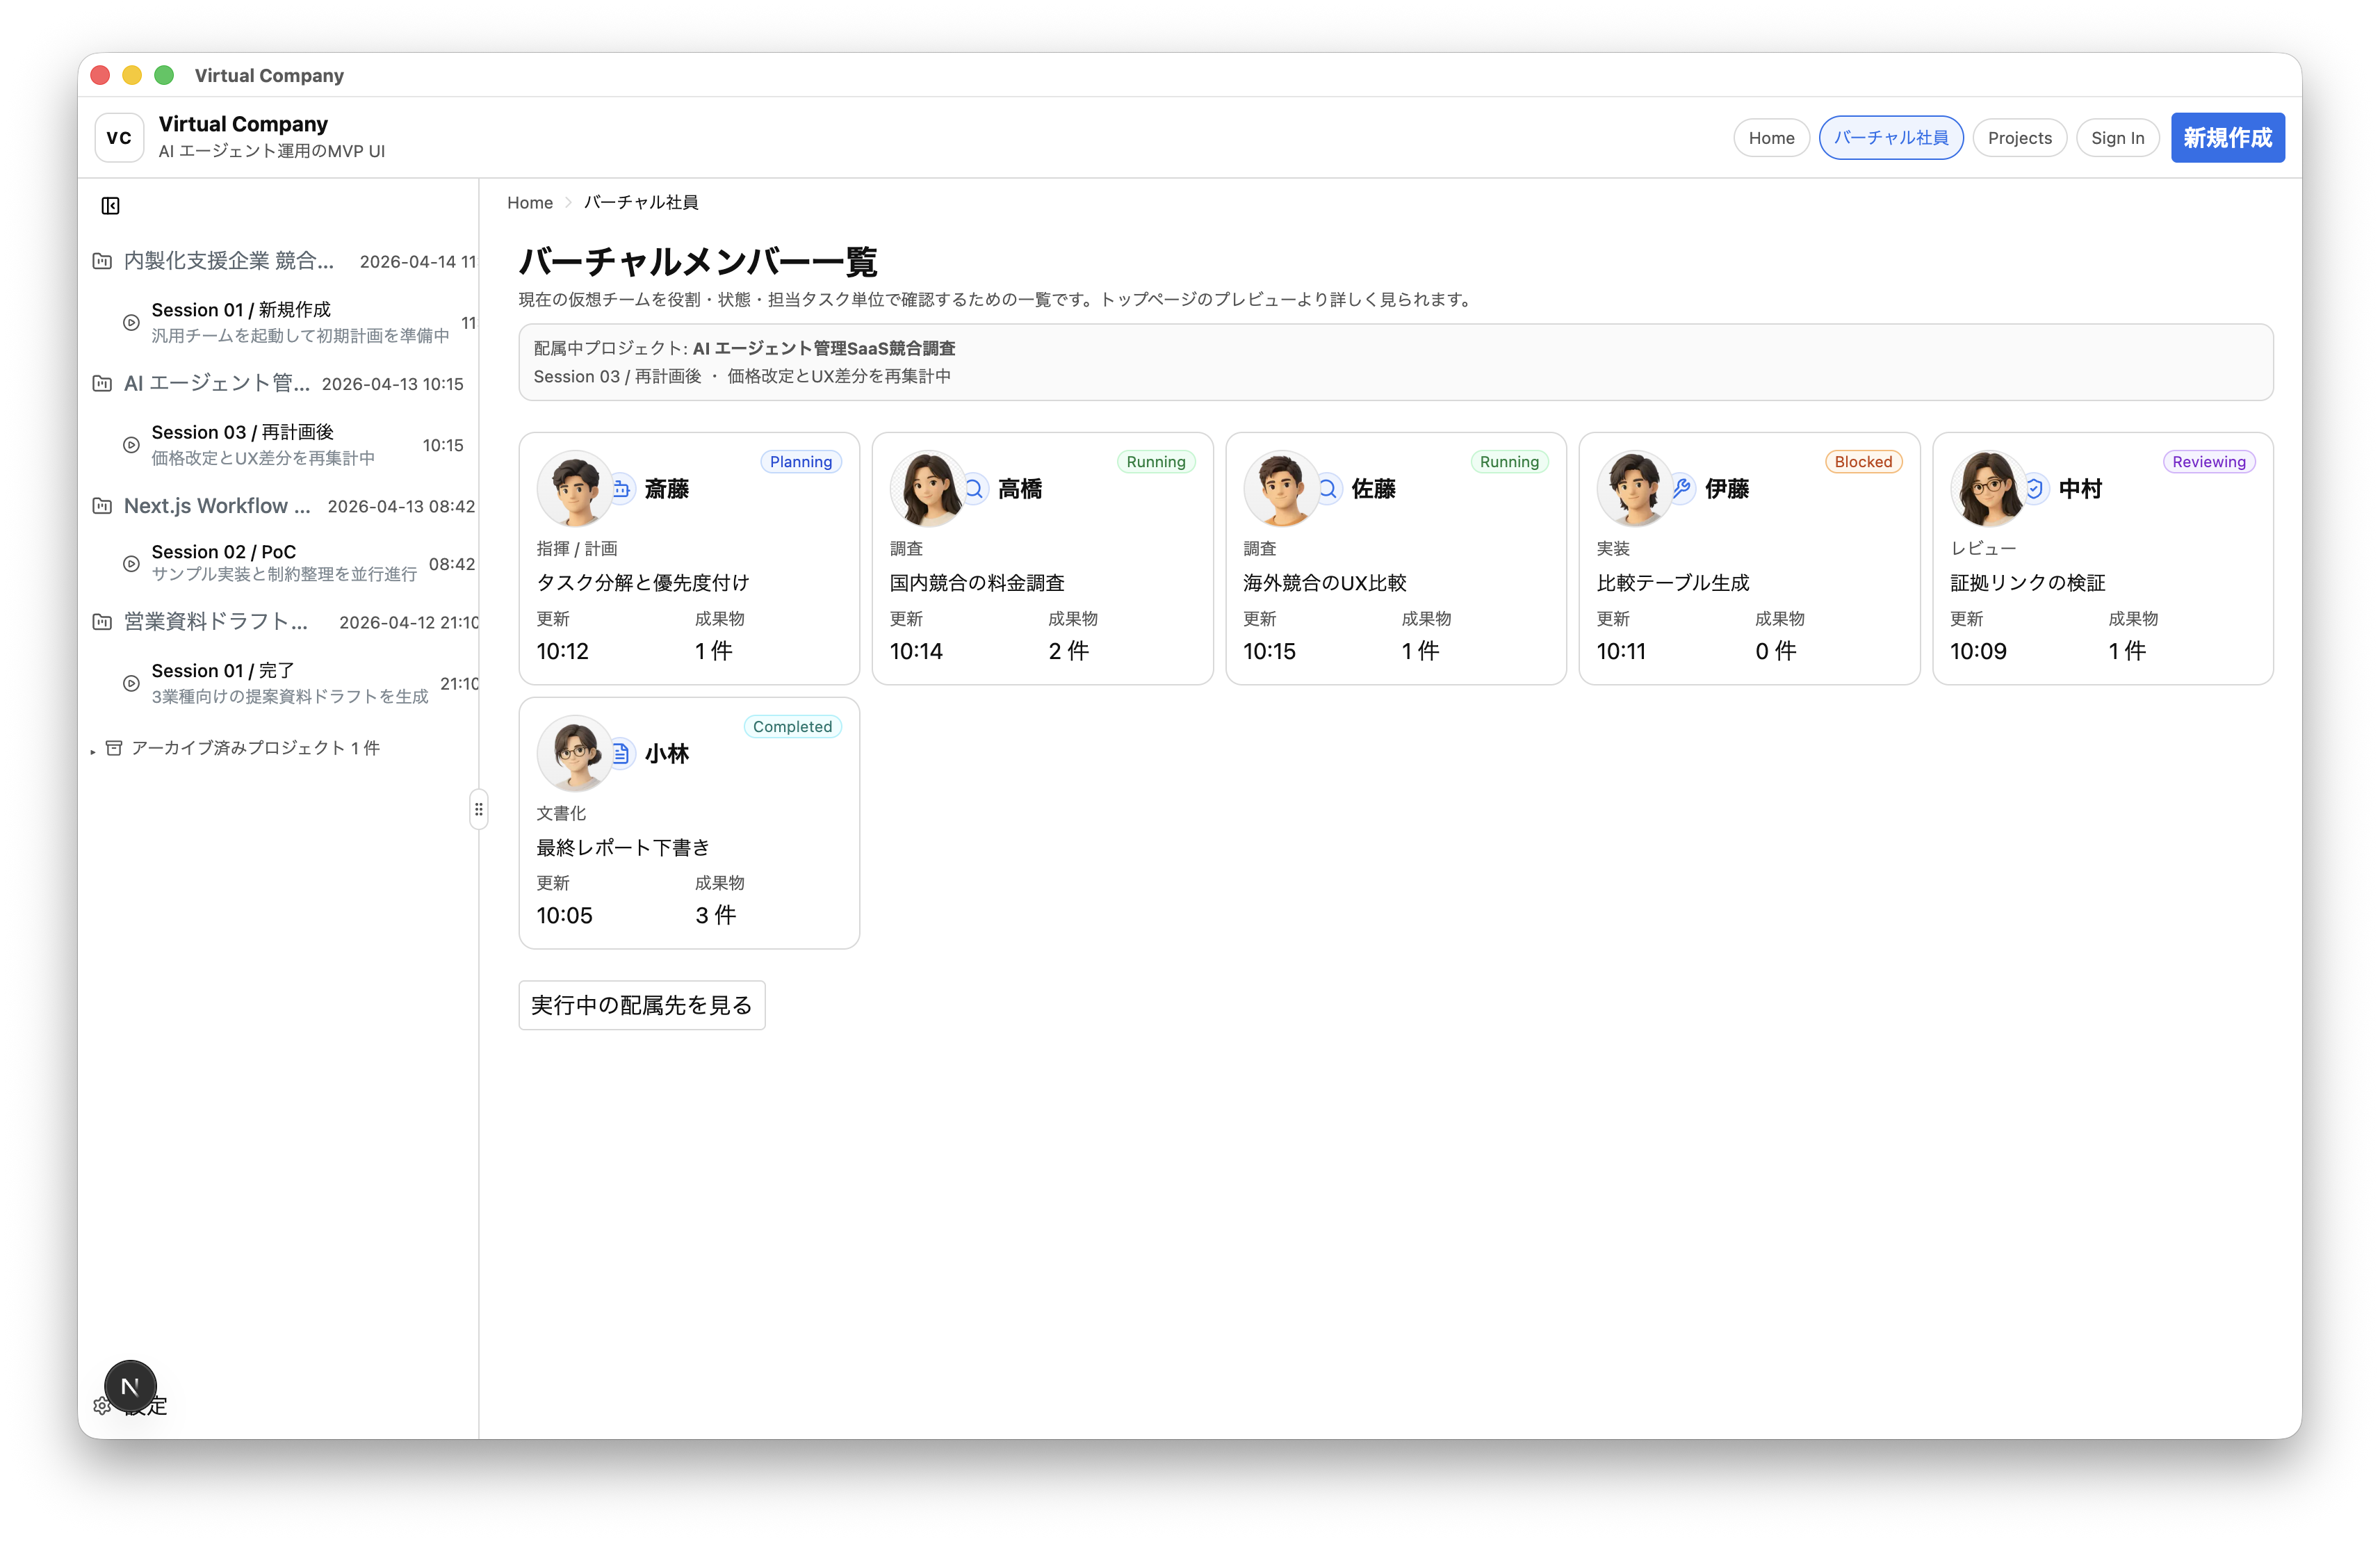
Task: Collapse the sidebar using the panel icon
Action: click(111, 205)
